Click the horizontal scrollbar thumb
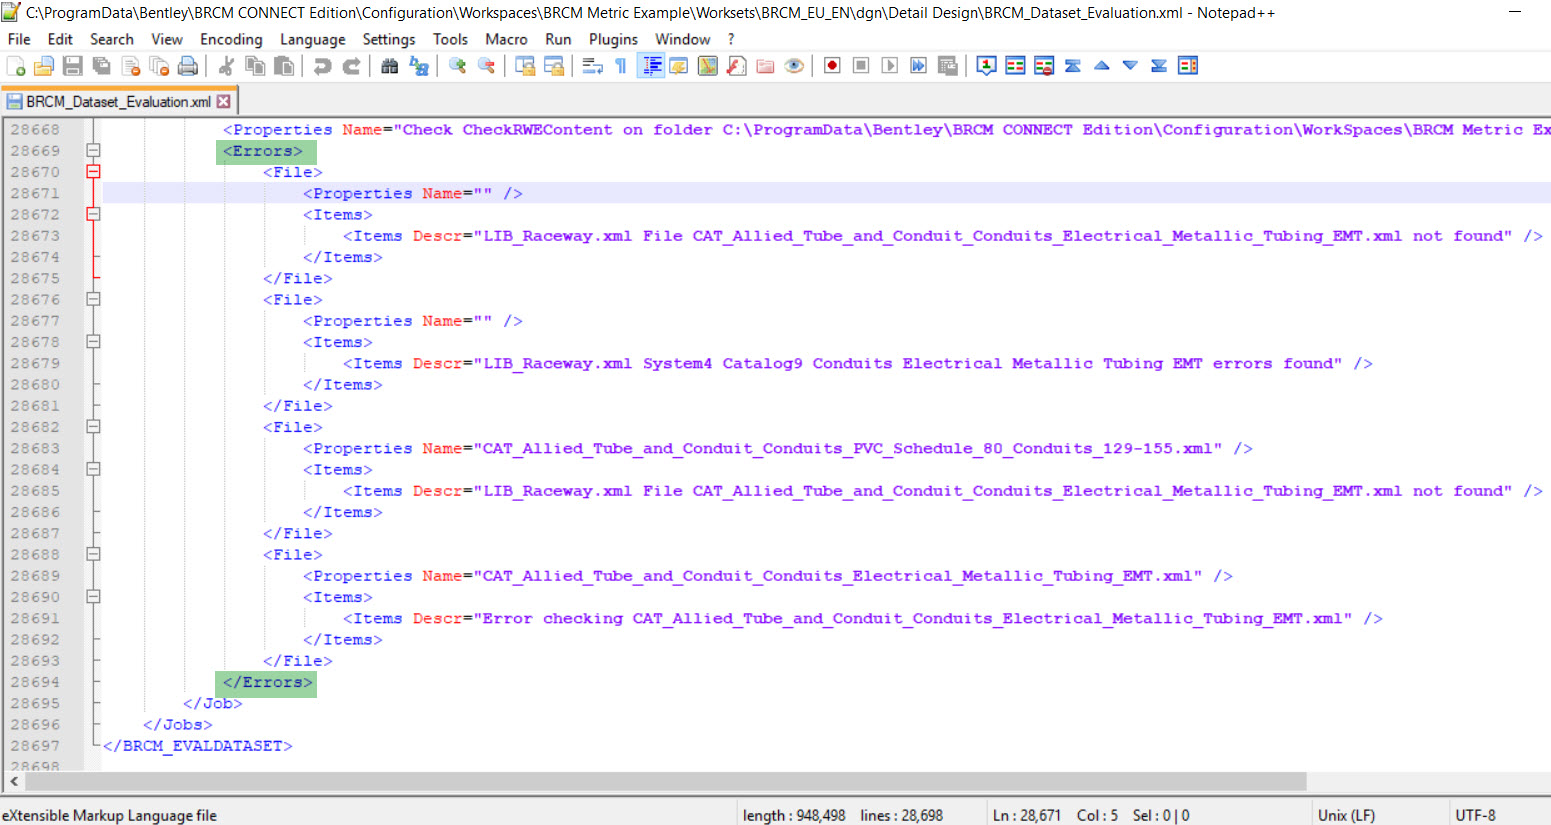Image resolution: width=1551 pixels, height=825 pixels. pyautogui.click(x=665, y=781)
